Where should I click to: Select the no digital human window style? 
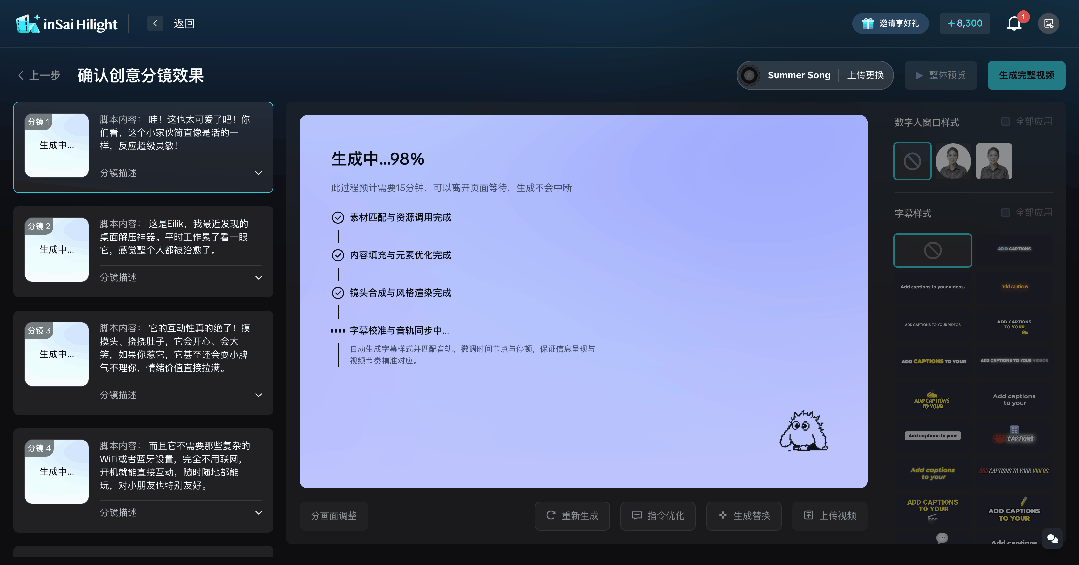pyautogui.click(x=912, y=161)
